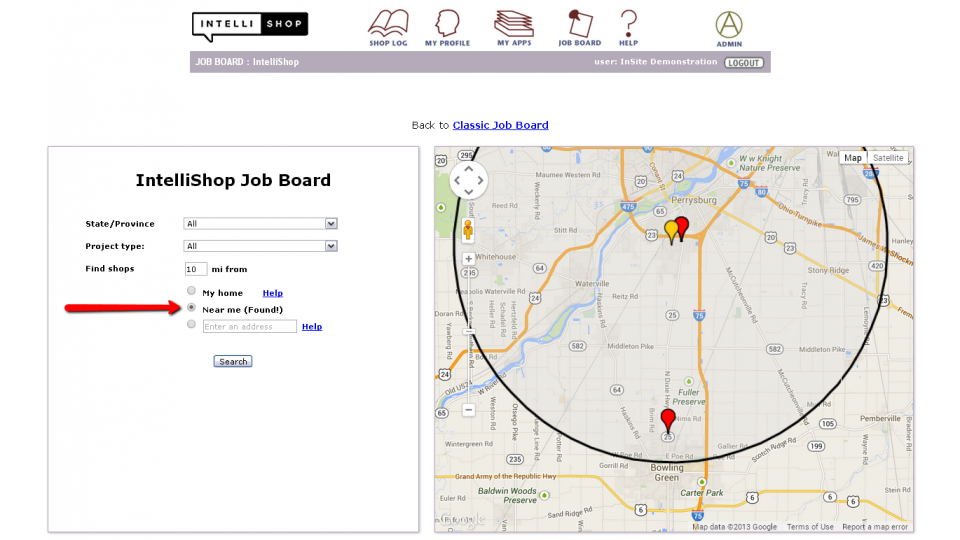
Task: Open the My Apps icon
Action: pyautogui.click(x=514, y=25)
